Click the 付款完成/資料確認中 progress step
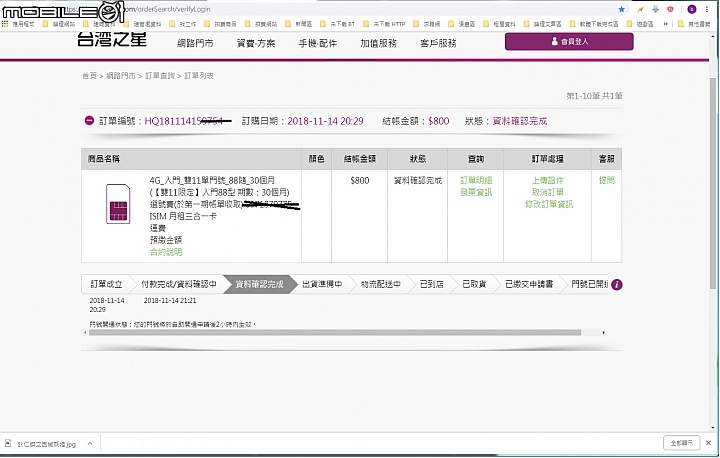Image resolution: width=720 pixels, height=458 pixels. coord(179,284)
